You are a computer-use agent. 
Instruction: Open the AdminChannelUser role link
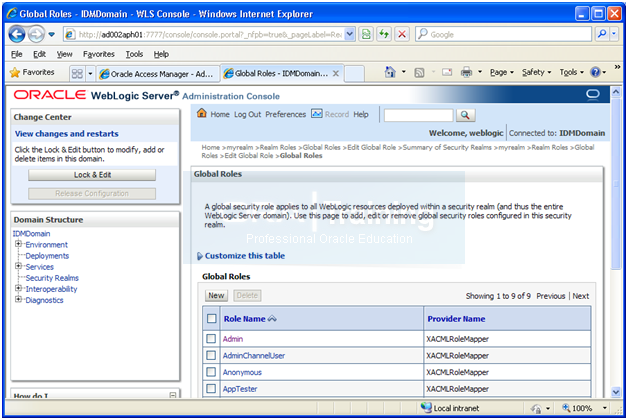point(254,356)
